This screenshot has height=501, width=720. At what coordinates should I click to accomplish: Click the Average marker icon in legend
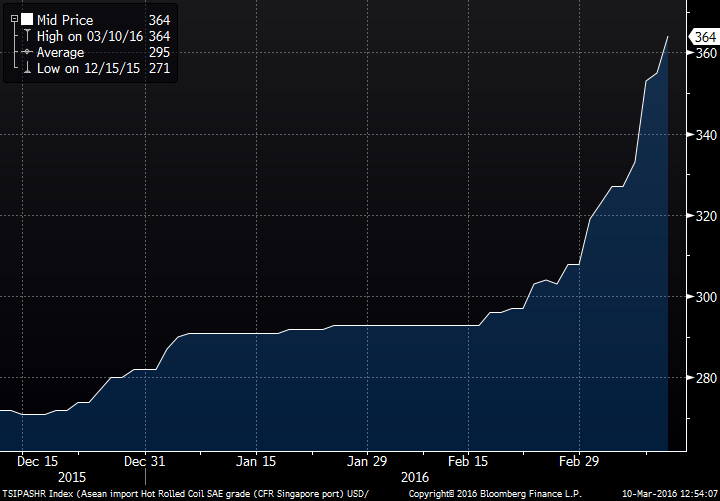pyautogui.click(x=27, y=52)
